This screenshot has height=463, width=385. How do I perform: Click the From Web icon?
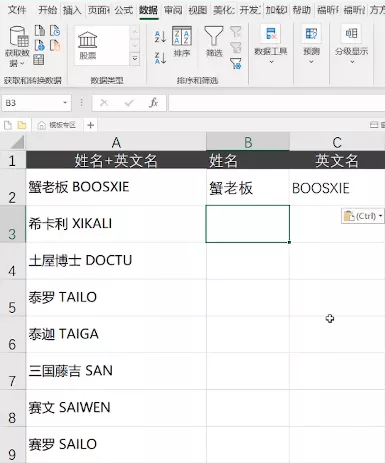click(40, 45)
